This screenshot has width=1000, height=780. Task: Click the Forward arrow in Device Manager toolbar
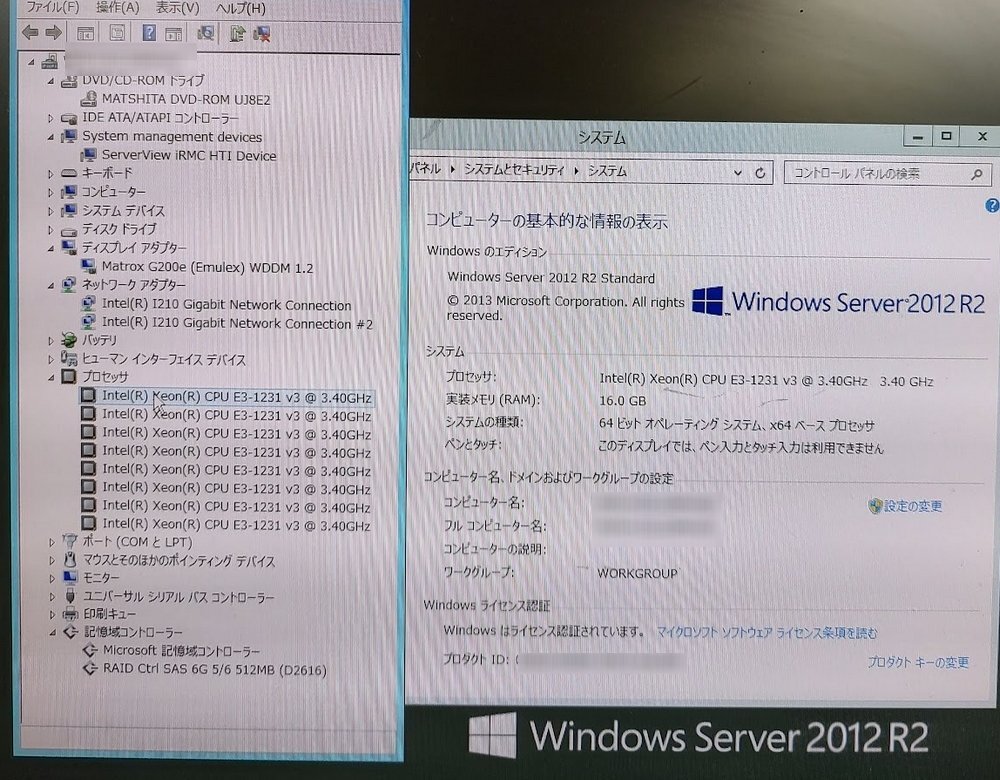[x=54, y=32]
